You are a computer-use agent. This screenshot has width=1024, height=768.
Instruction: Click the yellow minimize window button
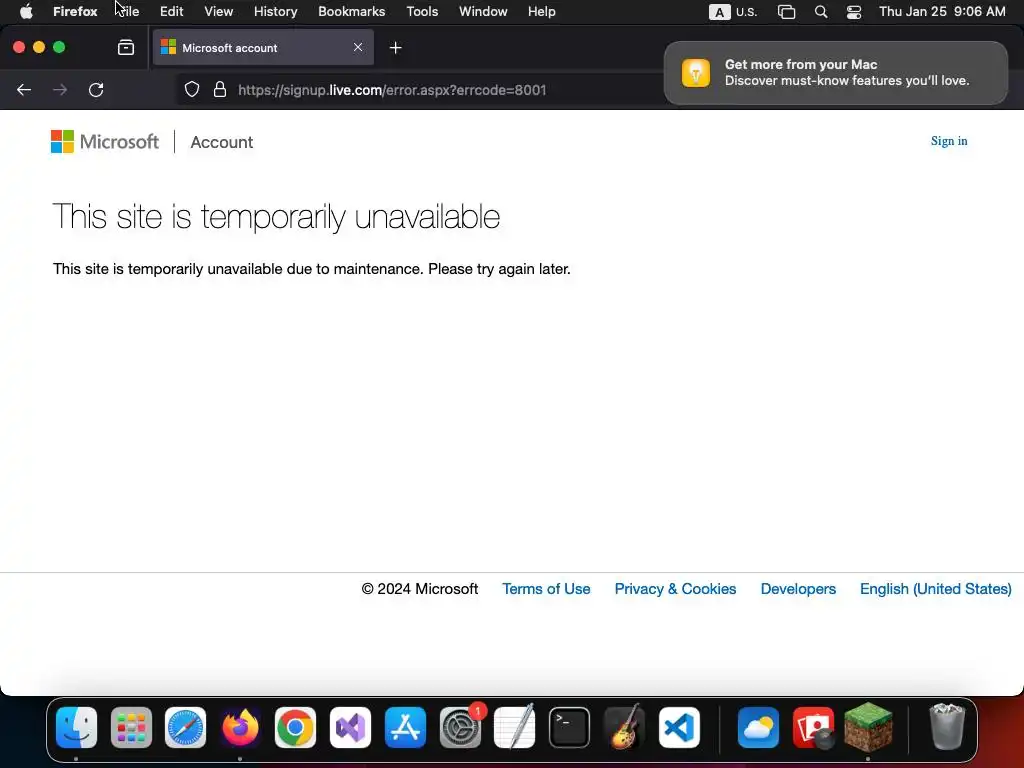[x=39, y=47]
